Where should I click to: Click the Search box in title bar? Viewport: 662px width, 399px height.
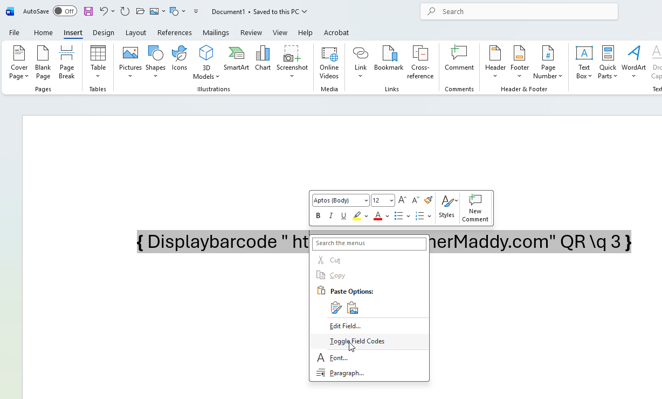pos(519,11)
